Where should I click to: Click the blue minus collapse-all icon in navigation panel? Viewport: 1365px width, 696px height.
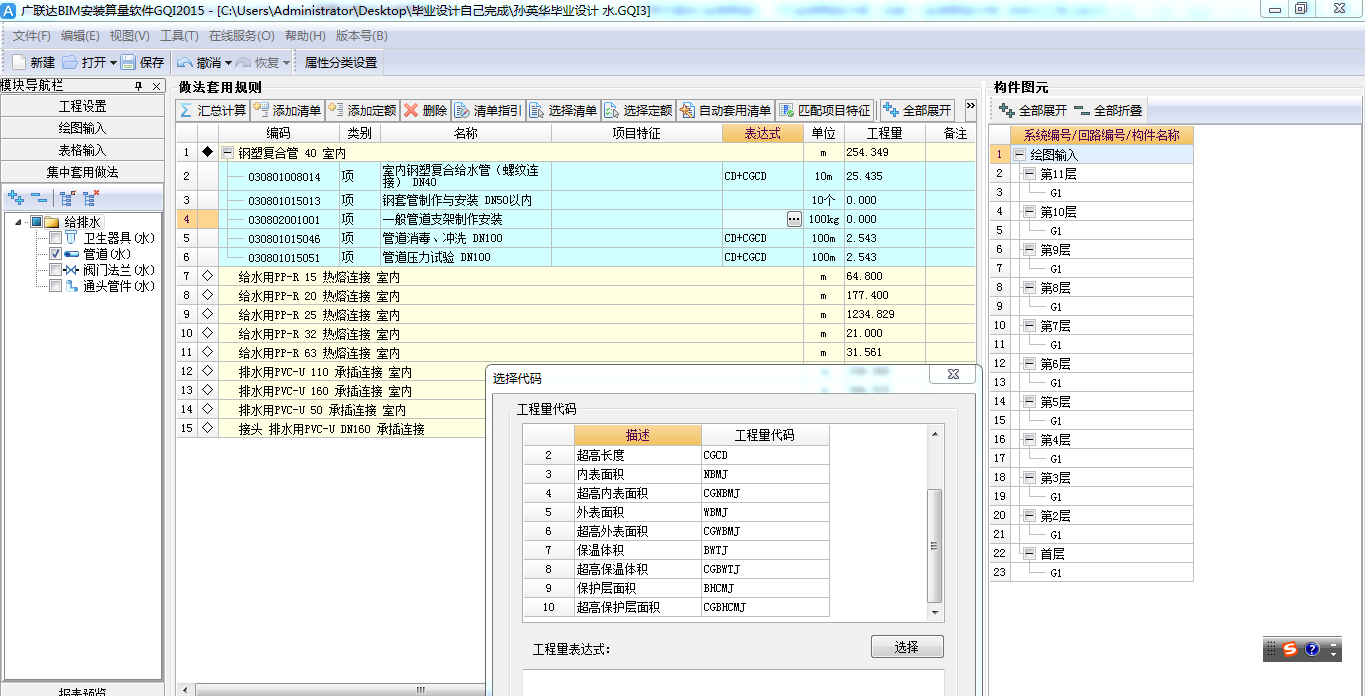[38, 198]
